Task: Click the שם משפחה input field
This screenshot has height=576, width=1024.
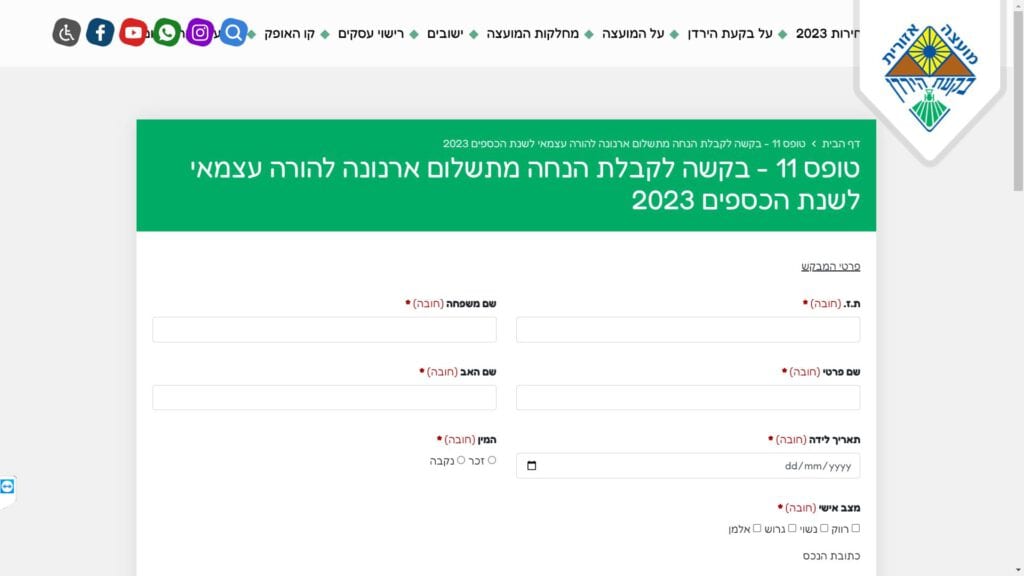Action: pyautogui.click(x=324, y=330)
